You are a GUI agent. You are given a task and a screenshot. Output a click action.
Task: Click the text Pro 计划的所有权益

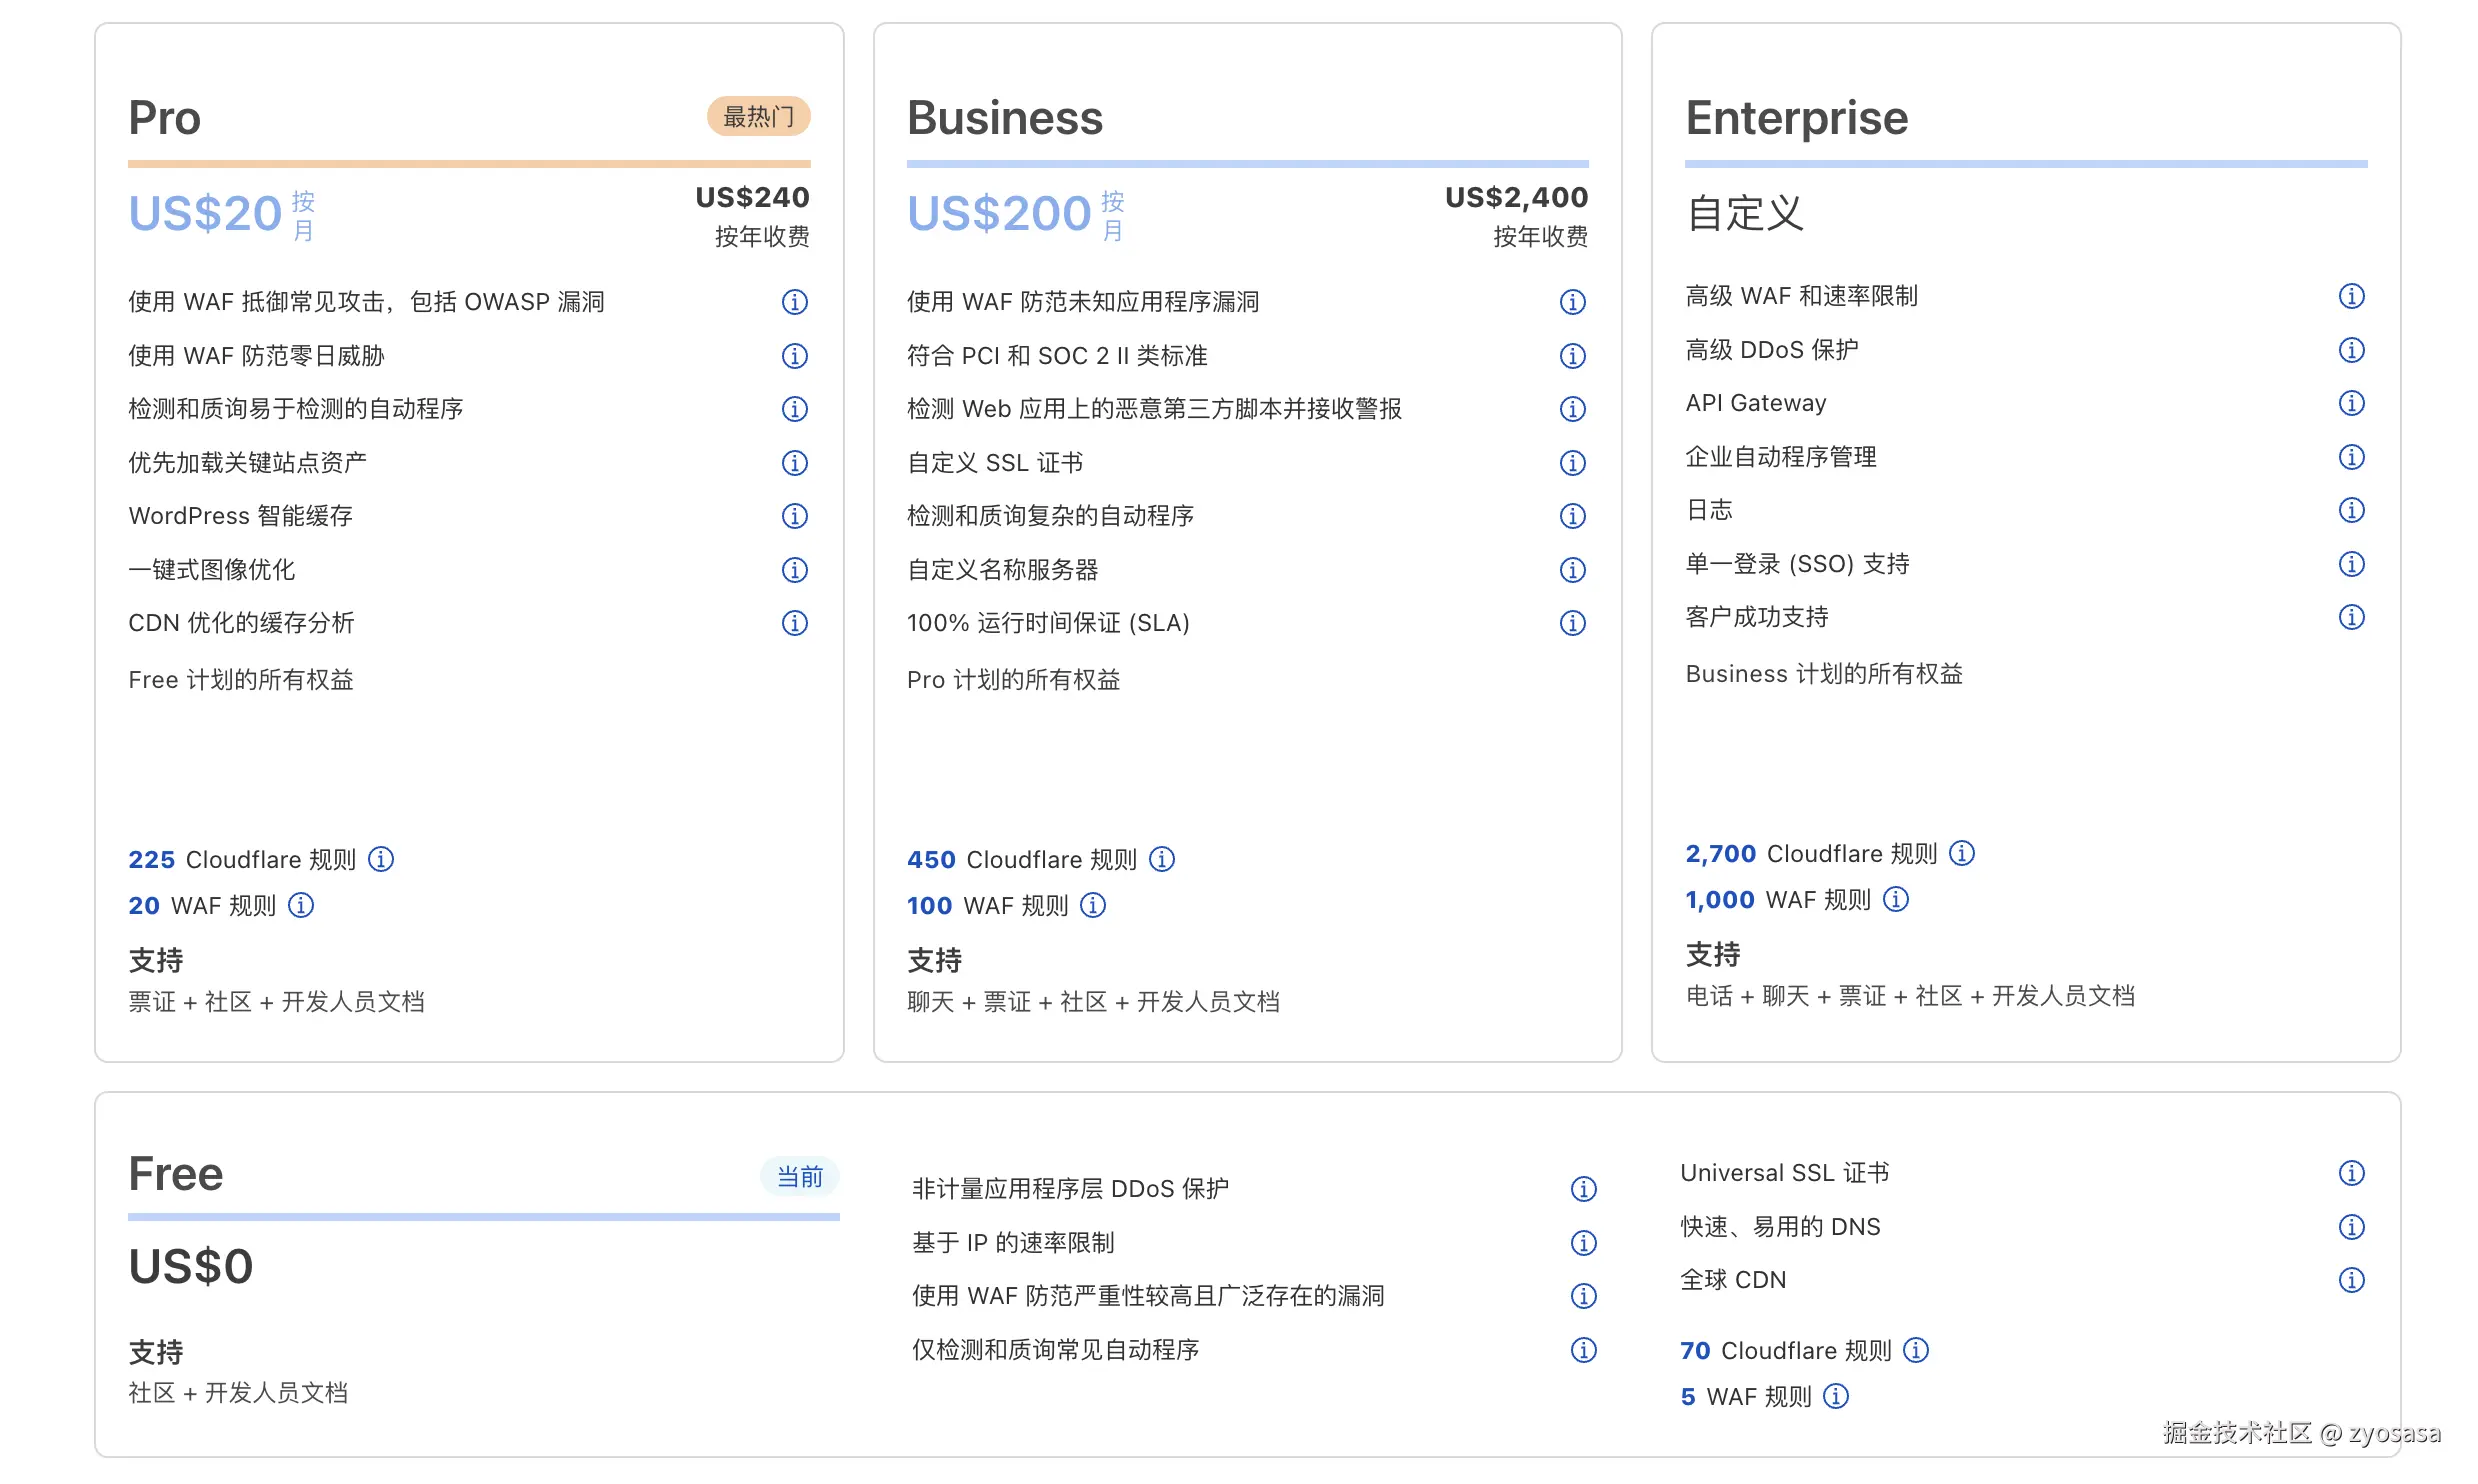point(1014,680)
